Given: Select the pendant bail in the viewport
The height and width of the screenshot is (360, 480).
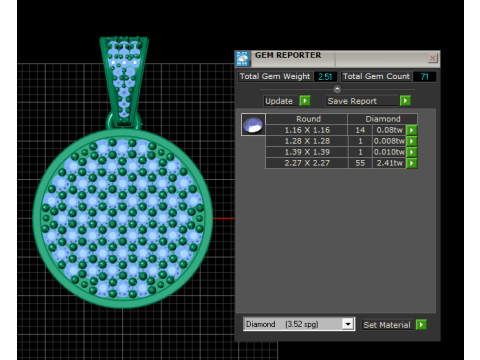Looking at the screenshot, I should point(124,82).
